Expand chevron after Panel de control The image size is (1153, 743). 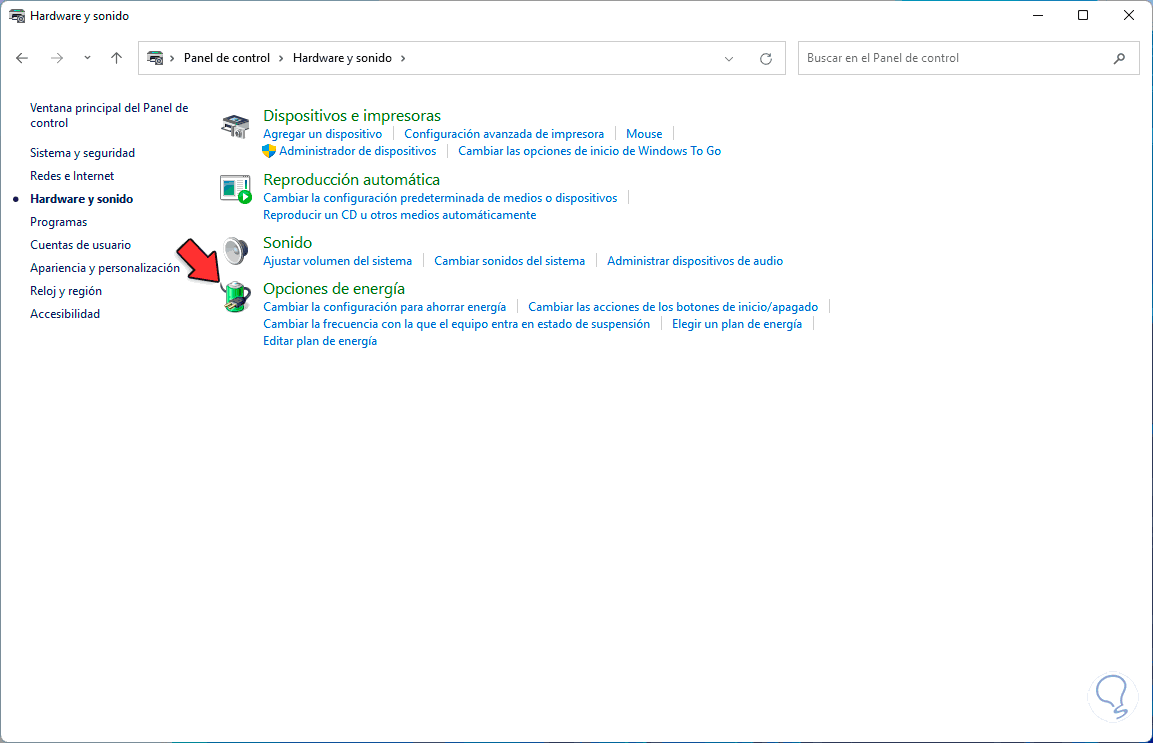coord(281,58)
